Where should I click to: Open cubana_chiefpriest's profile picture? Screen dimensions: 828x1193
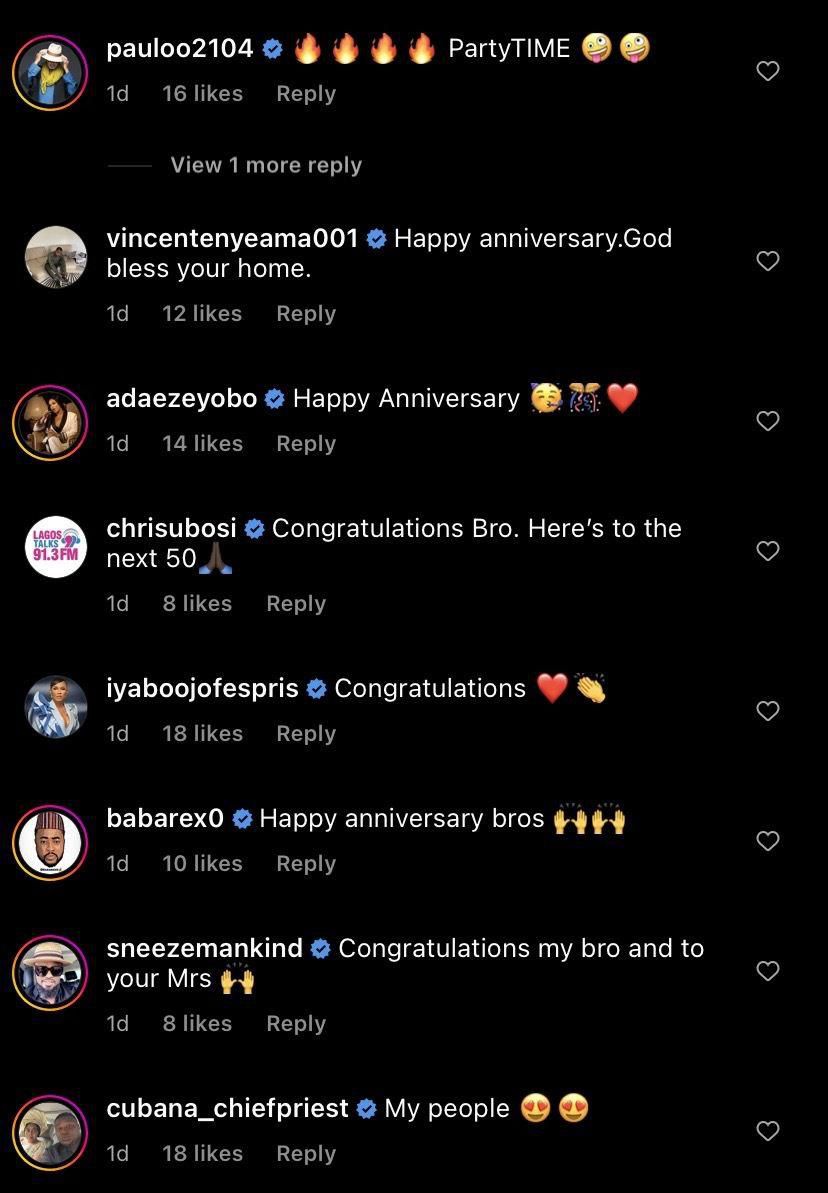coord(50,1131)
